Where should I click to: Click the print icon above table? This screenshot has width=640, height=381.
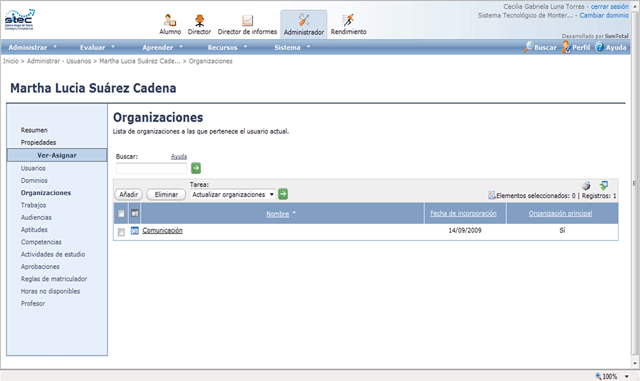[x=586, y=185]
